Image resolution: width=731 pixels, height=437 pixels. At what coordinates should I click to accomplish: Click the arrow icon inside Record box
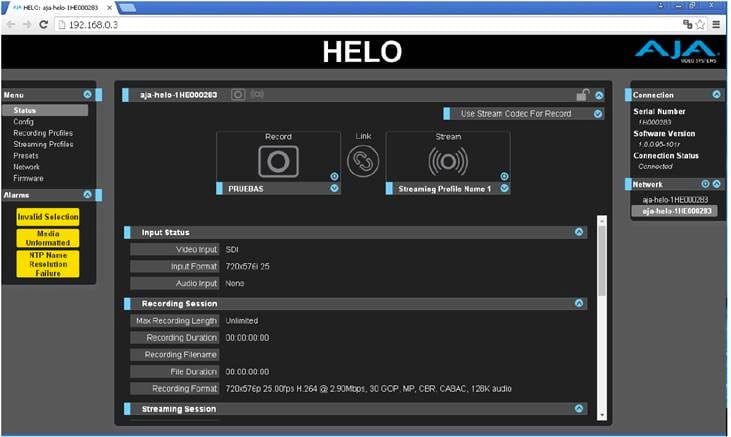(334, 176)
